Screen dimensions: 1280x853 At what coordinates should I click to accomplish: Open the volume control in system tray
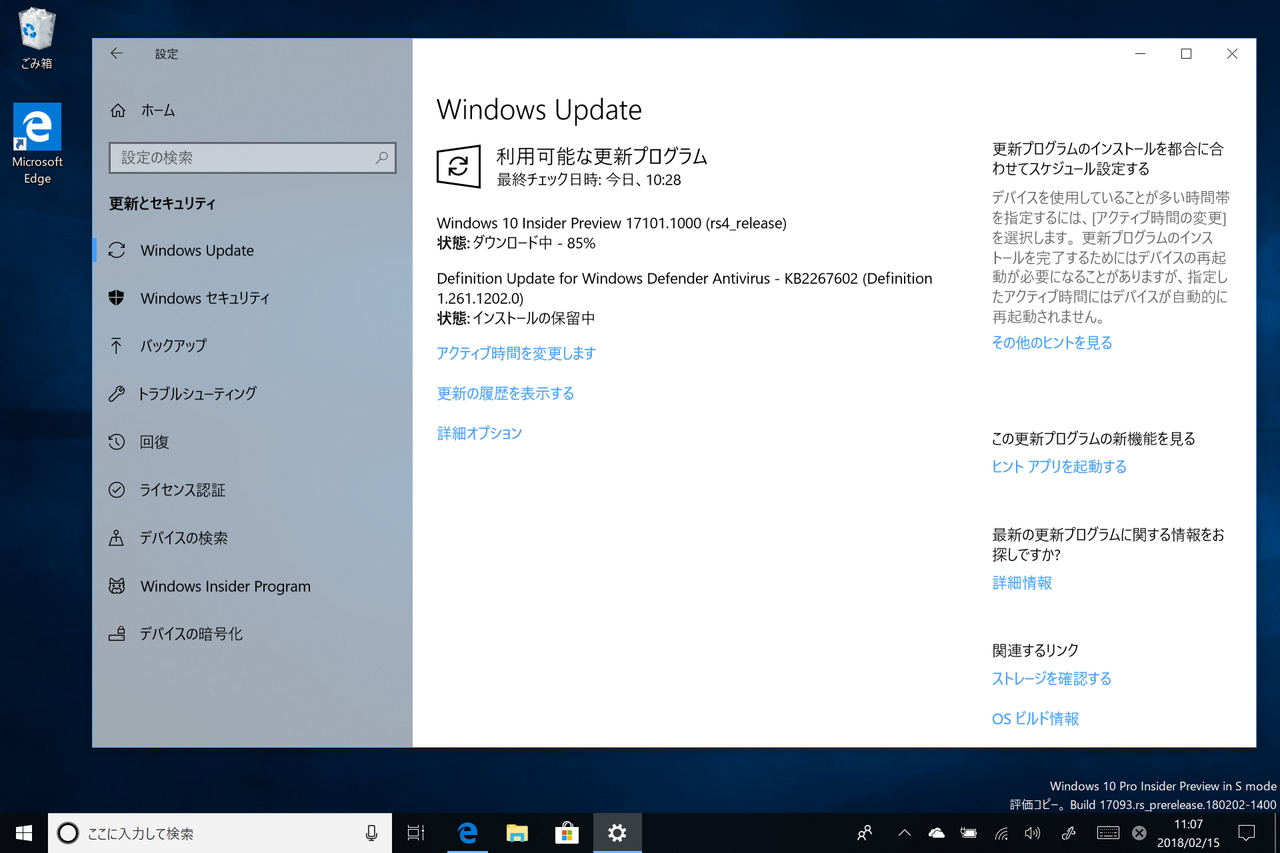pyautogui.click(x=1033, y=832)
